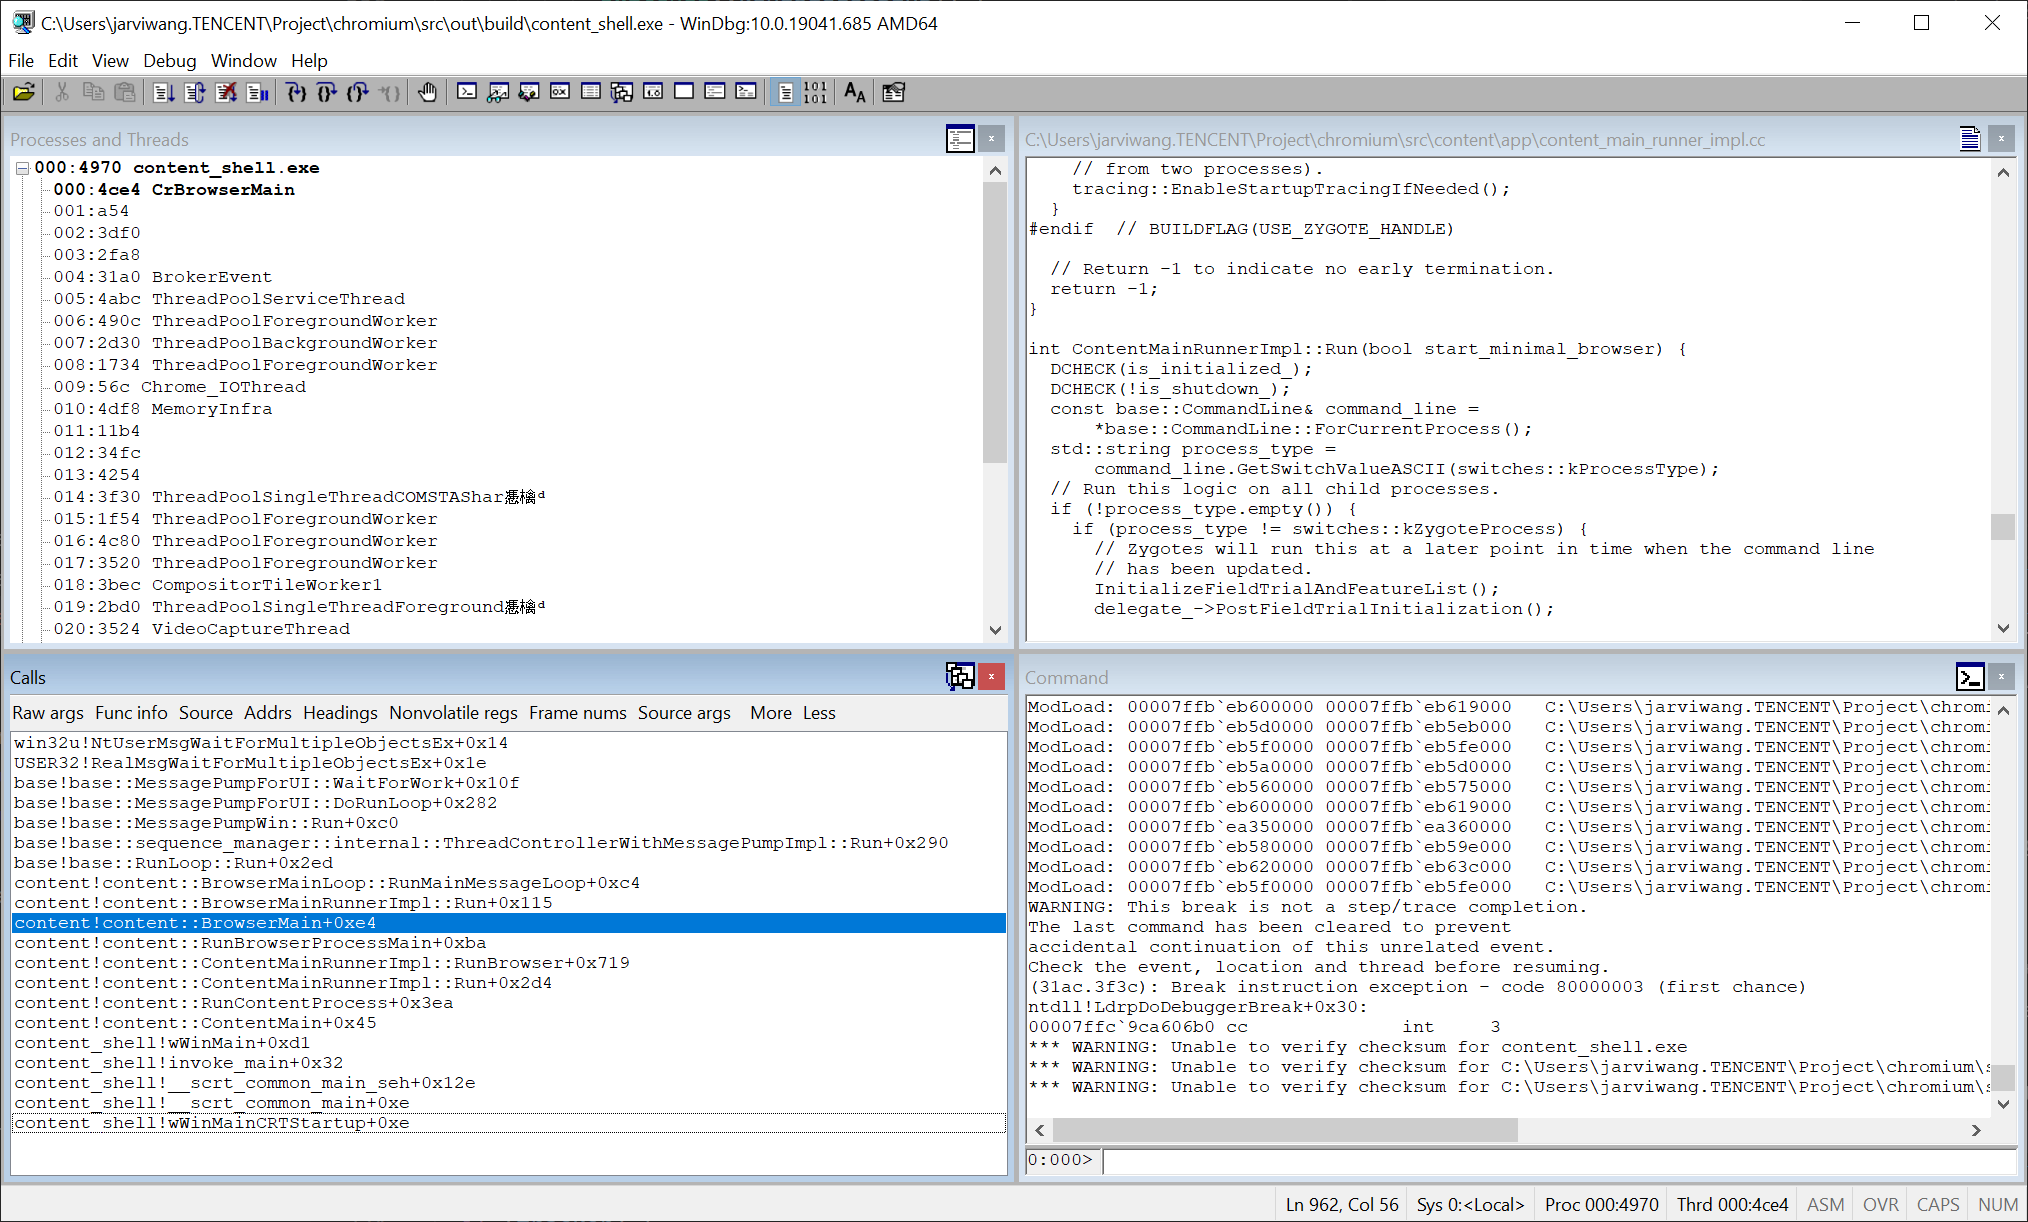The image size is (2028, 1222).
Task: Click the Go (run) debugger icon
Action: tap(164, 92)
